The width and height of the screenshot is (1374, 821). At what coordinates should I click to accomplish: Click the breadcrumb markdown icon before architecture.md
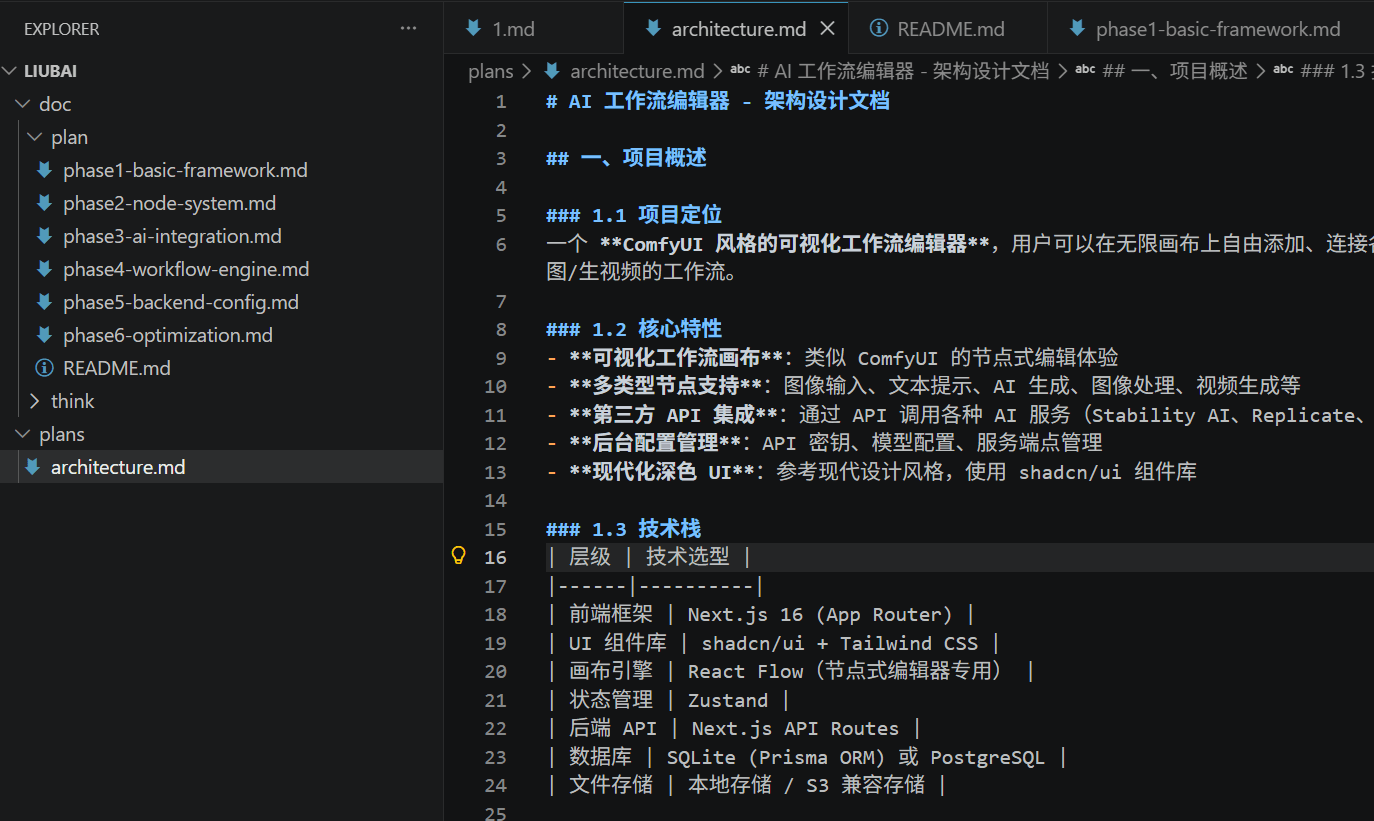[x=552, y=71]
